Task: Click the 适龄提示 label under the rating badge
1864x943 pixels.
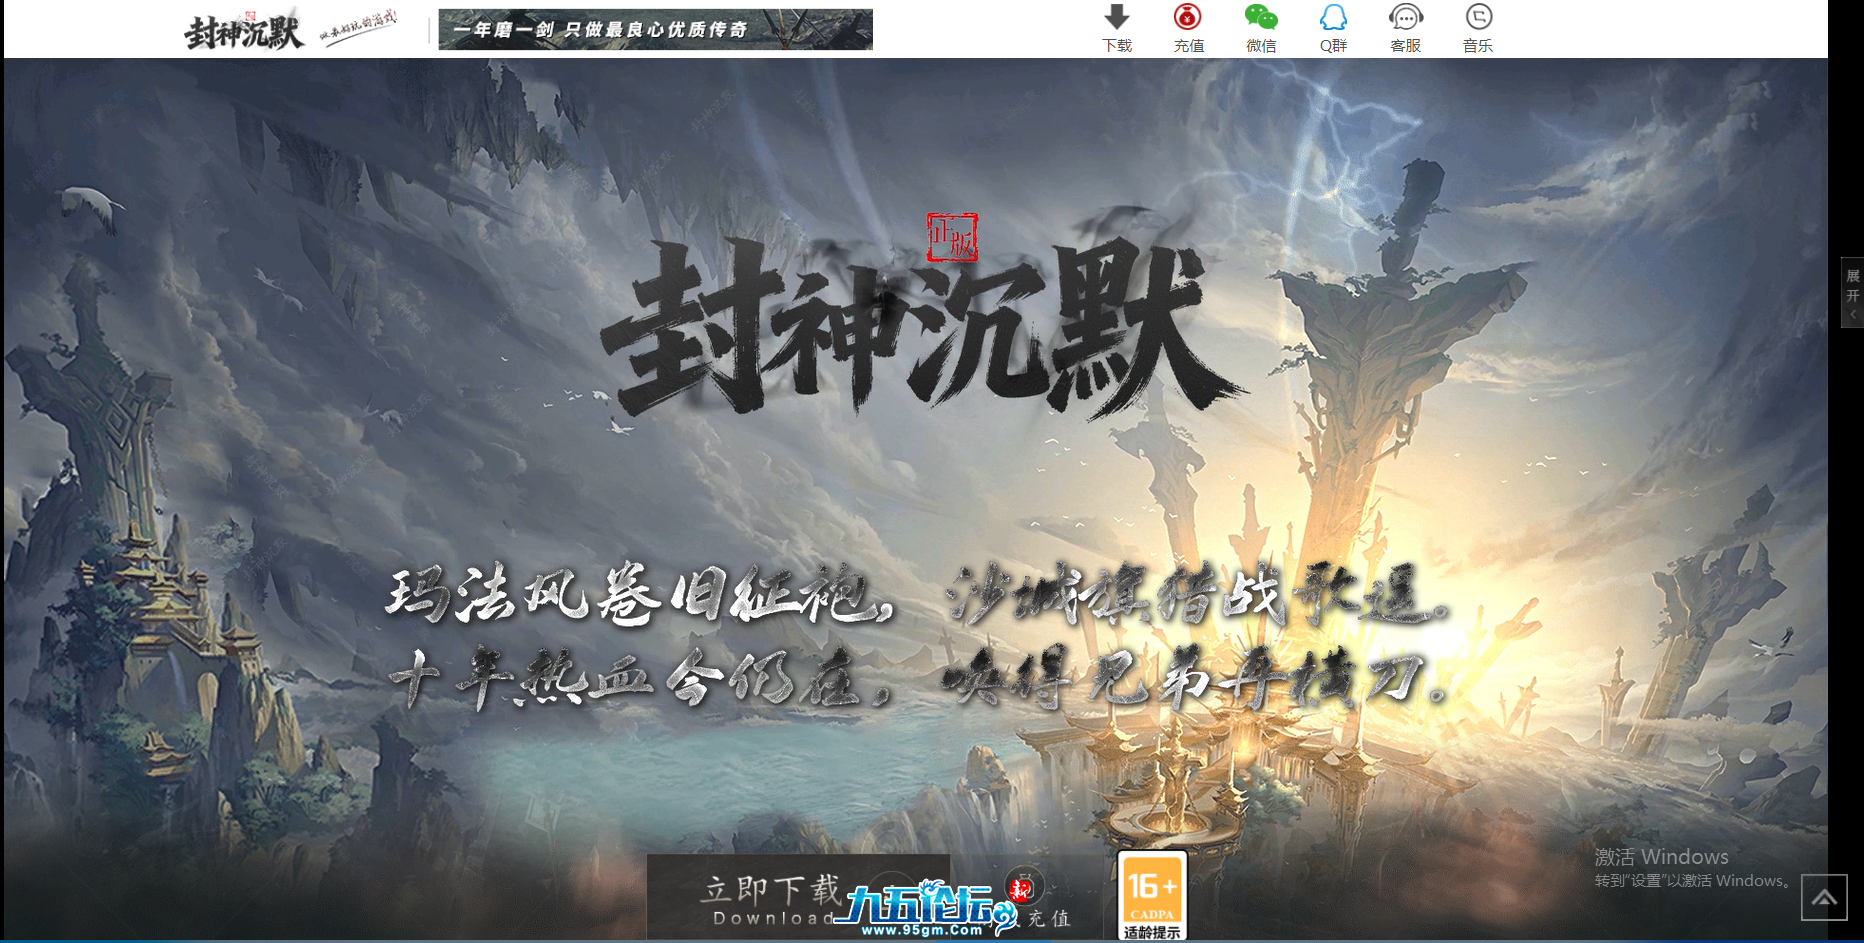Action: tap(1152, 932)
